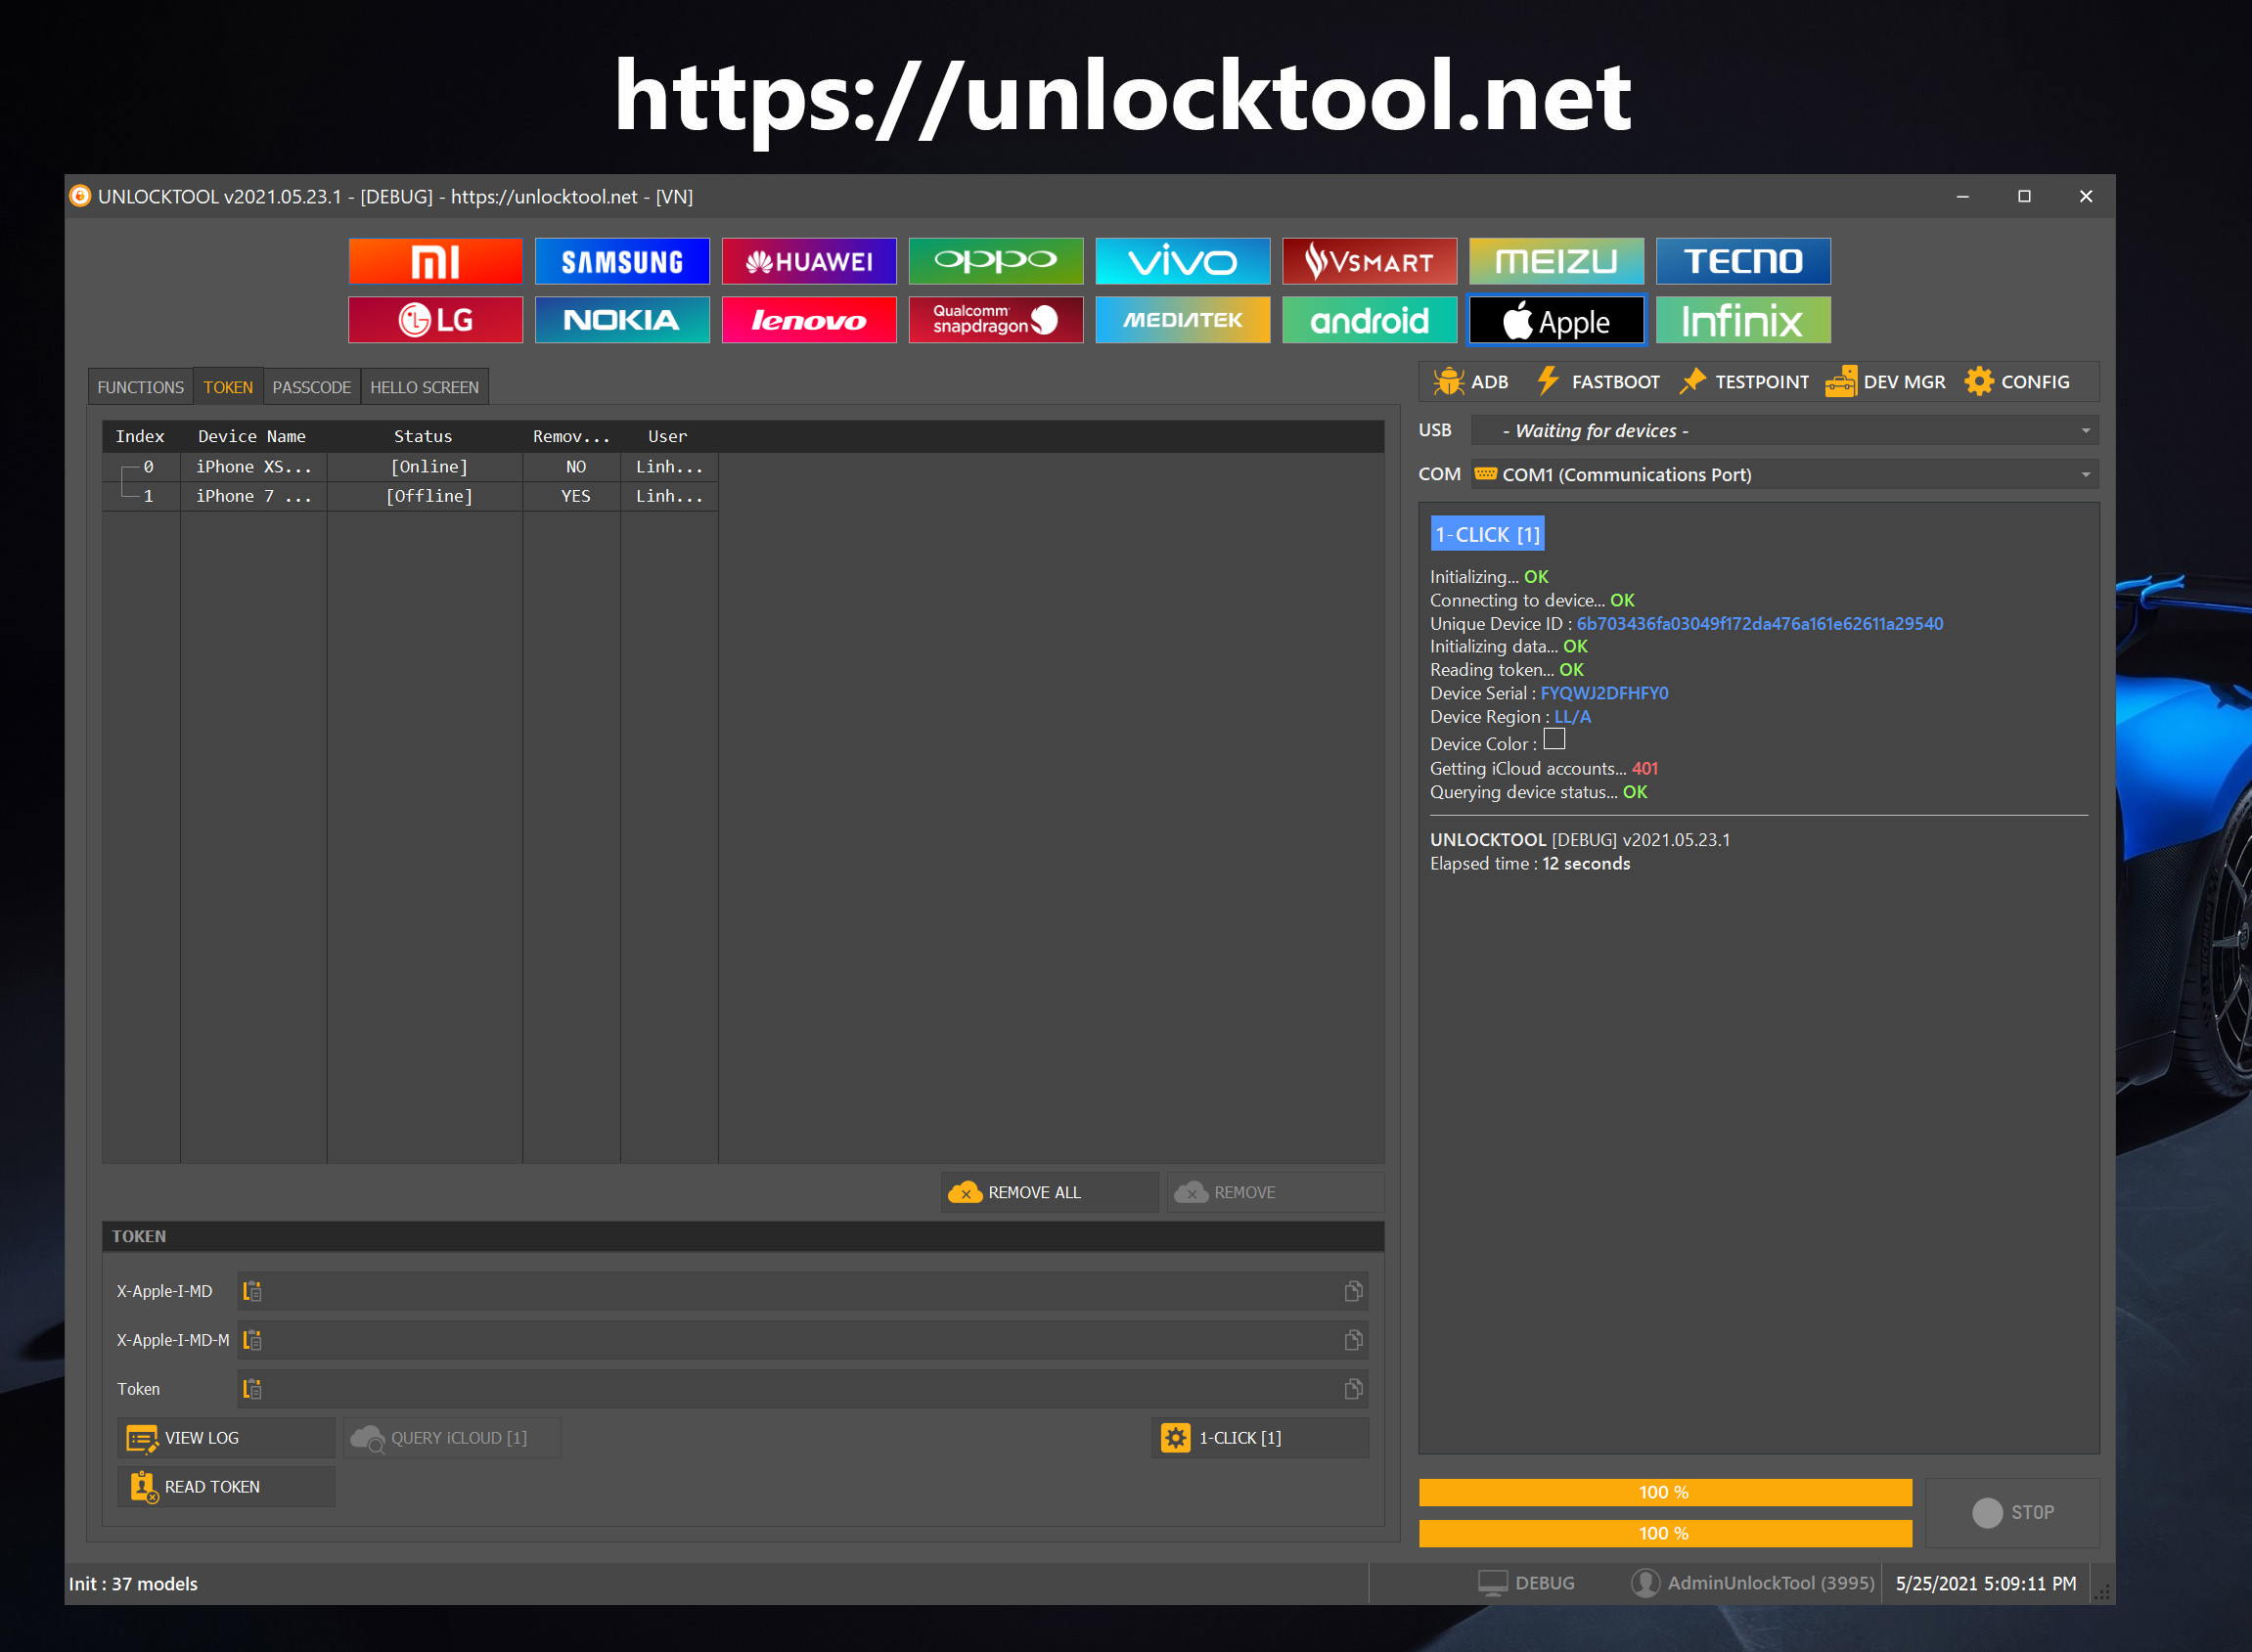2252x1652 pixels.
Task: Switch to the FUNCTIONS tab
Action: (140, 387)
